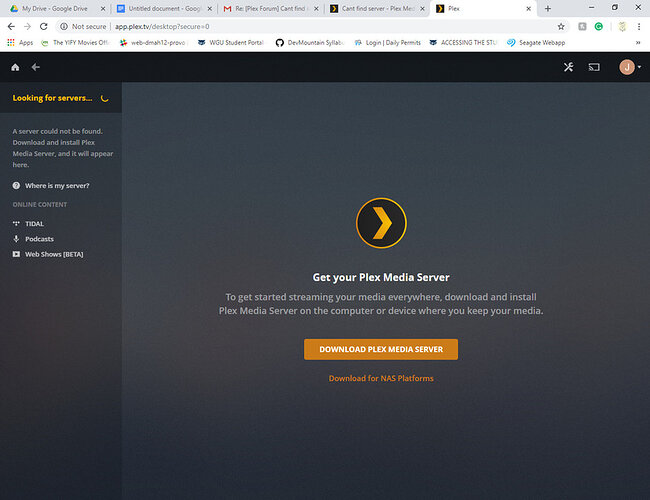Viewport: 650px width, 500px height.
Task: Open Plex settings wrench-and-screwdriver icon
Action: click(568, 67)
